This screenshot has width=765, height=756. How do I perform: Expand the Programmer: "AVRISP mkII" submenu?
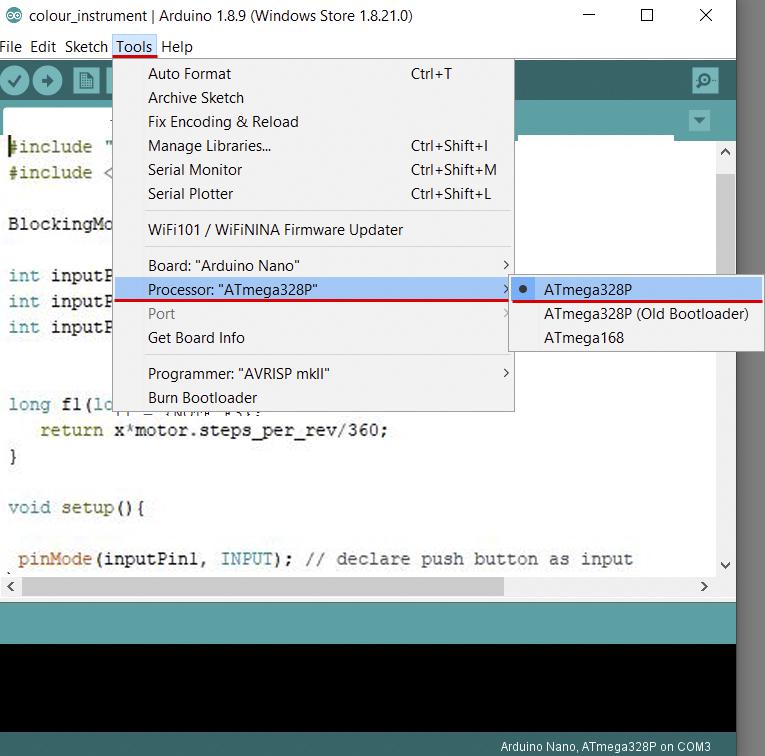click(313, 374)
